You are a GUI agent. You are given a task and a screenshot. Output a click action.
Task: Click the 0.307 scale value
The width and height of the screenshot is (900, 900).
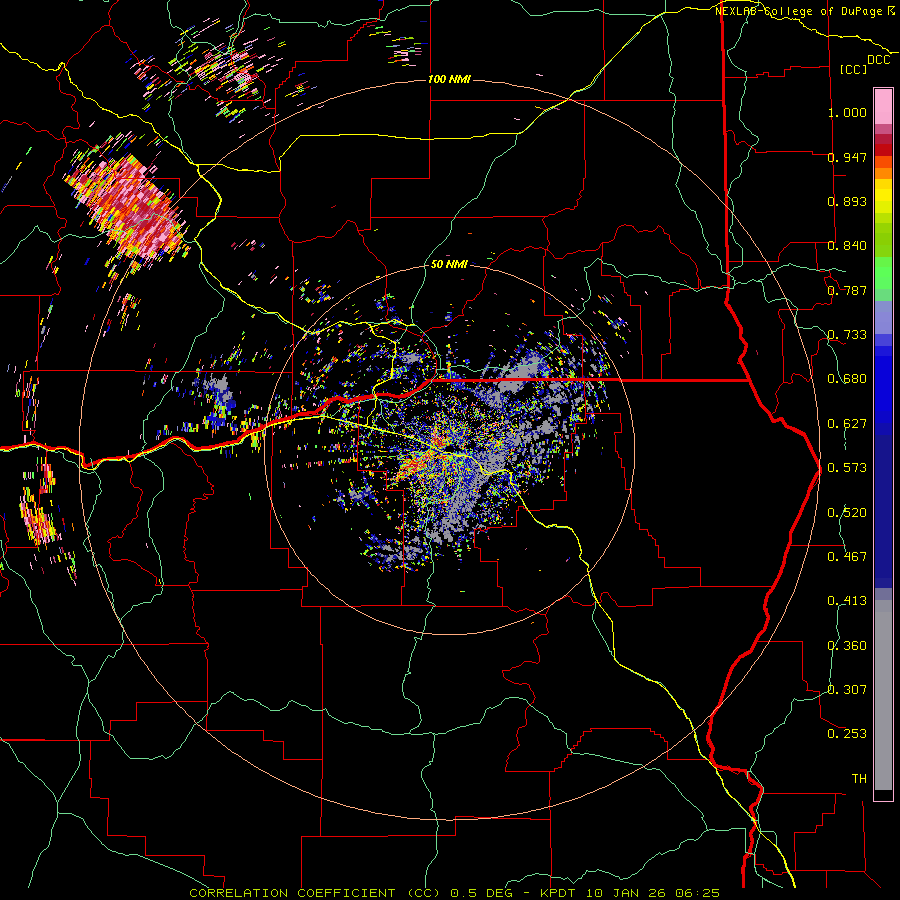(847, 690)
